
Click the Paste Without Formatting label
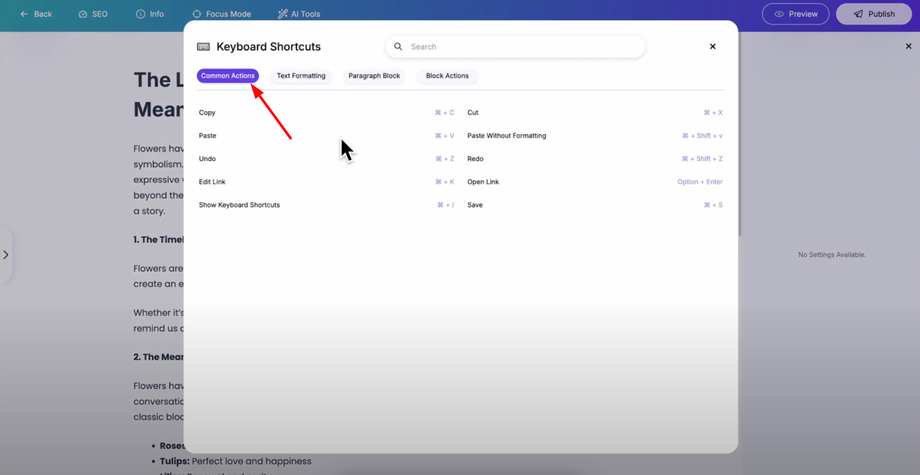pos(506,135)
